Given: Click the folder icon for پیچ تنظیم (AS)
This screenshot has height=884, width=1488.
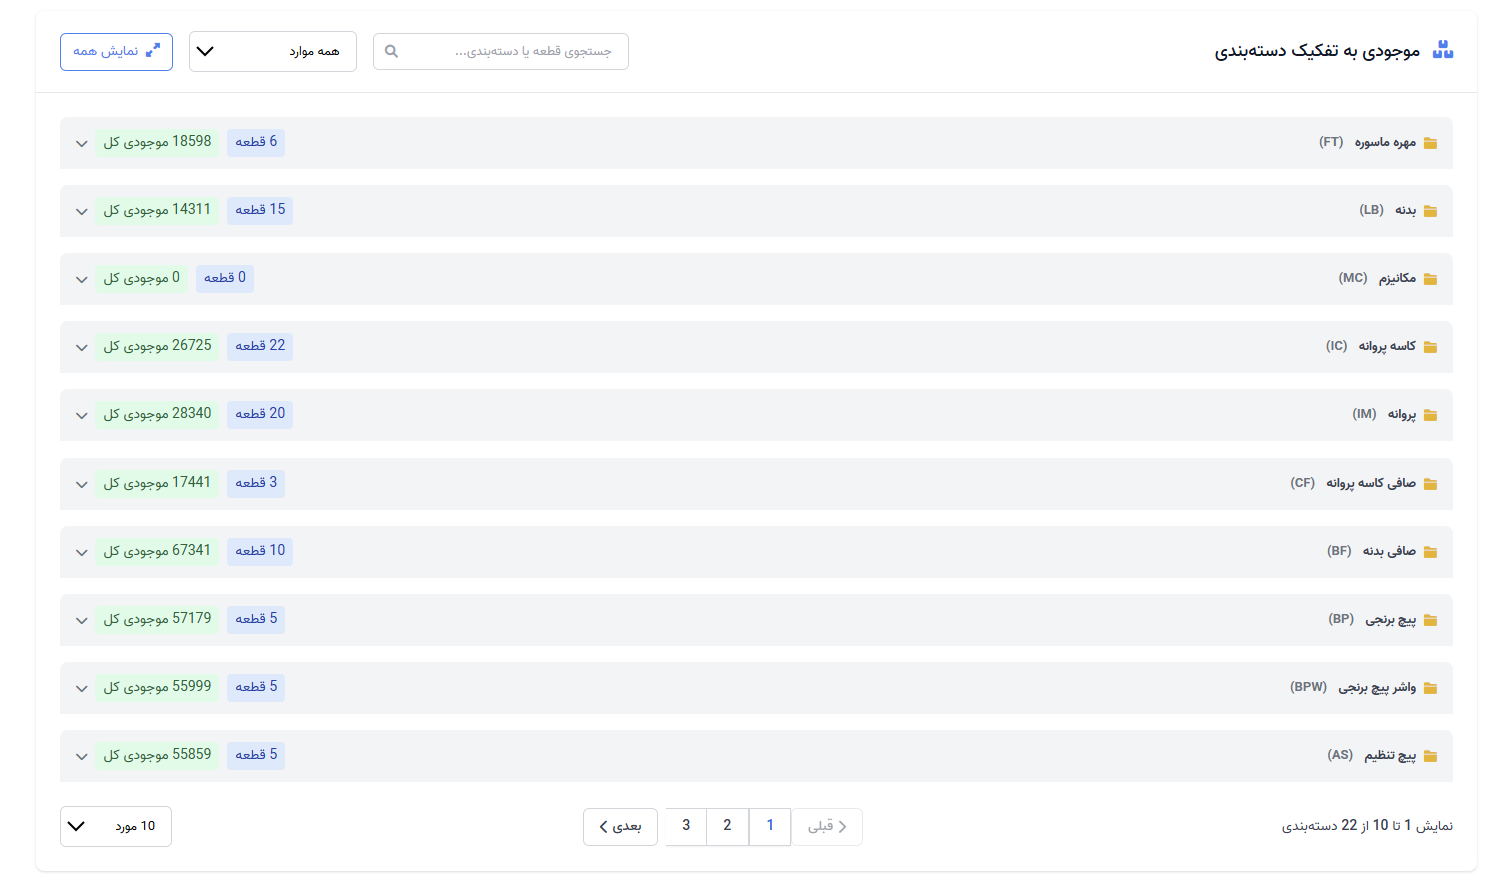Looking at the screenshot, I should (1430, 756).
